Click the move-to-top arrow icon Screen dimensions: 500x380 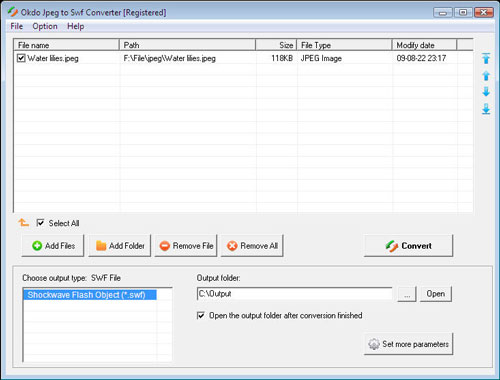pos(486,58)
